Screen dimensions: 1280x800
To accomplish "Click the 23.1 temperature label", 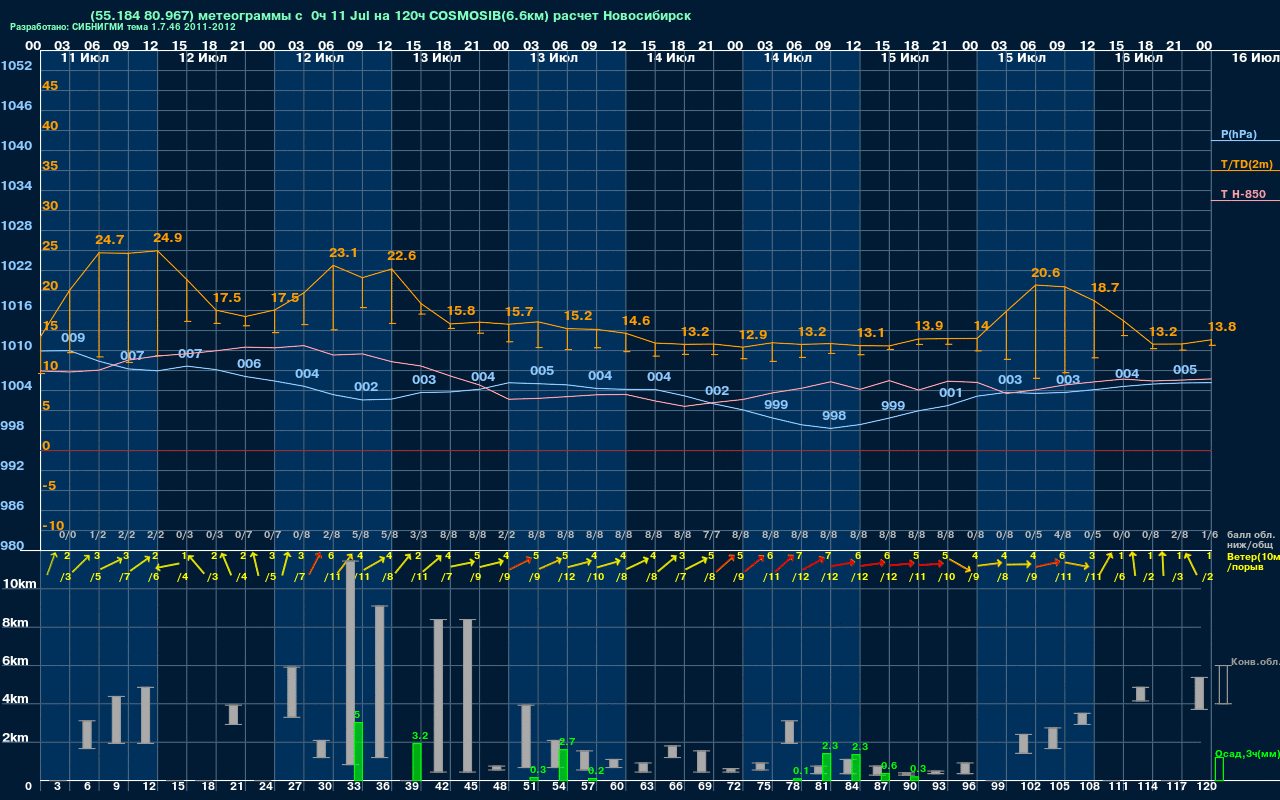I will click(x=344, y=253).
